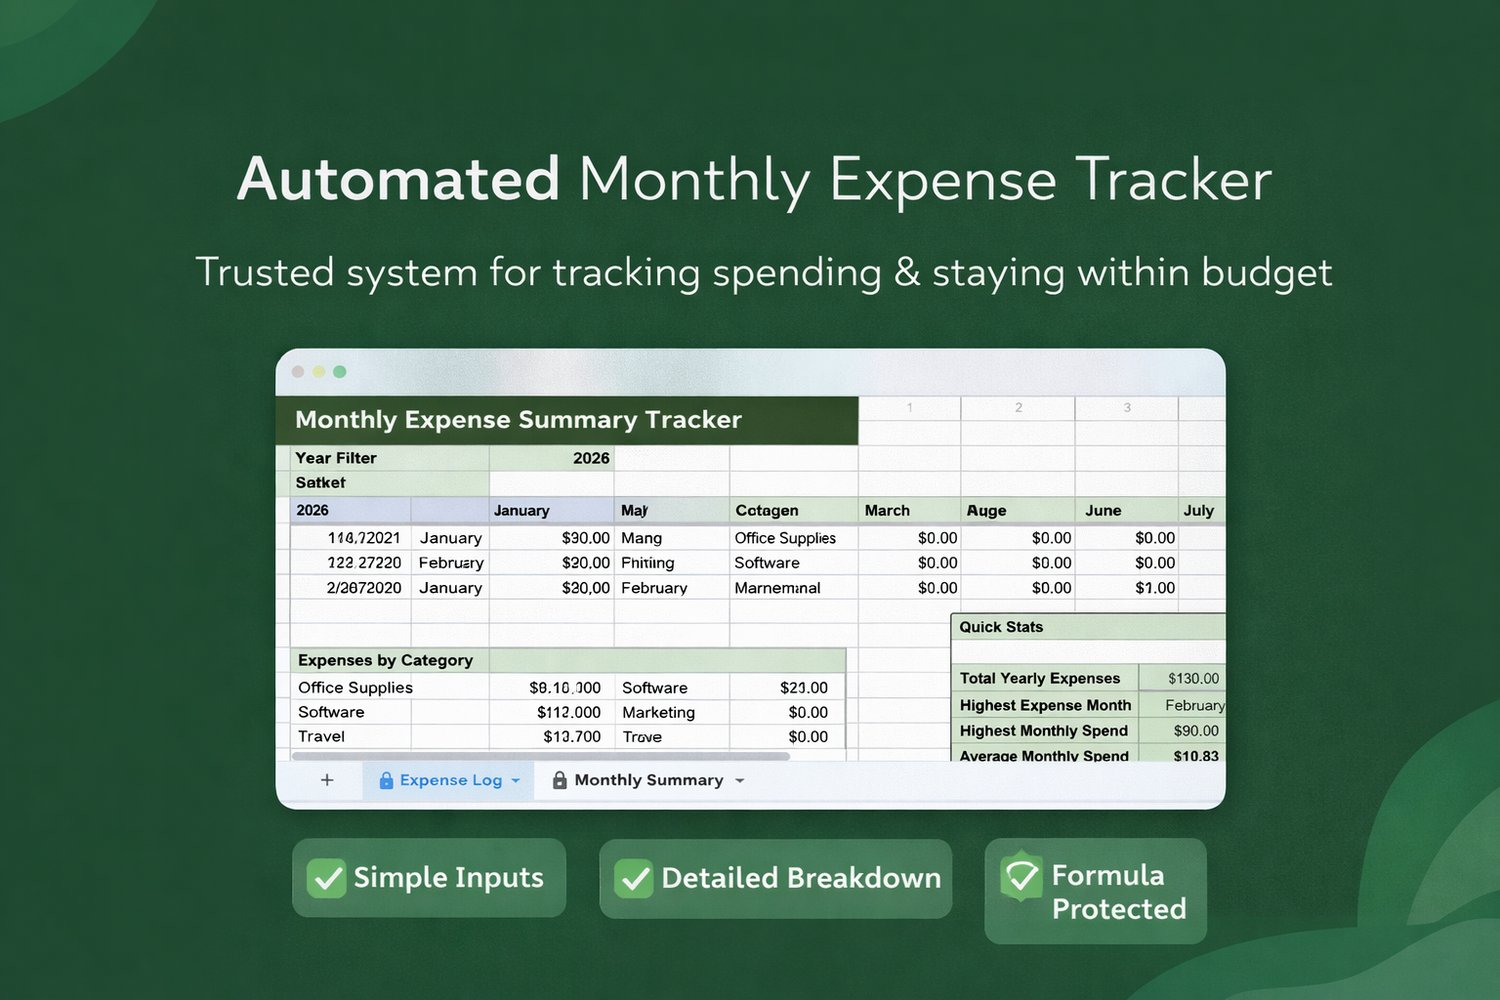This screenshot has height=1000, width=1500.
Task: Switch to the Expense Log tab
Action: (x=449, y=780)
